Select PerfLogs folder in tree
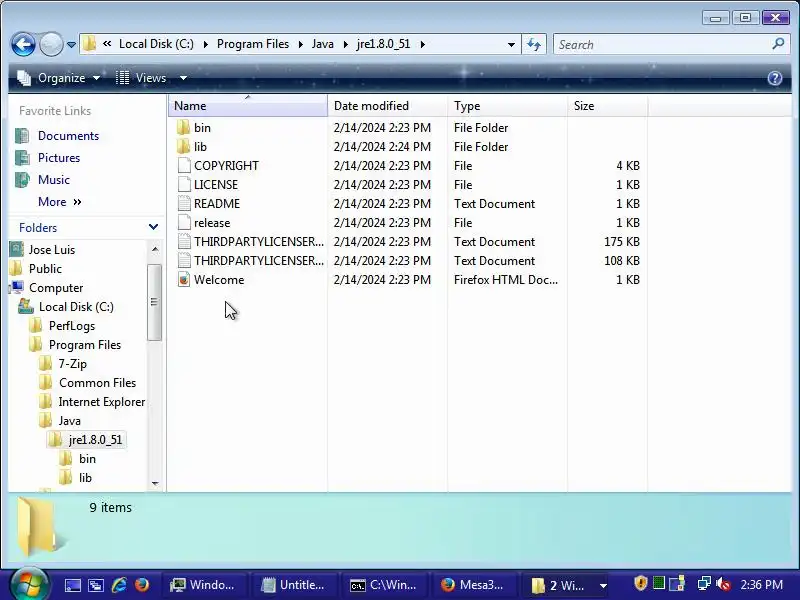 (x=71, y=326)
